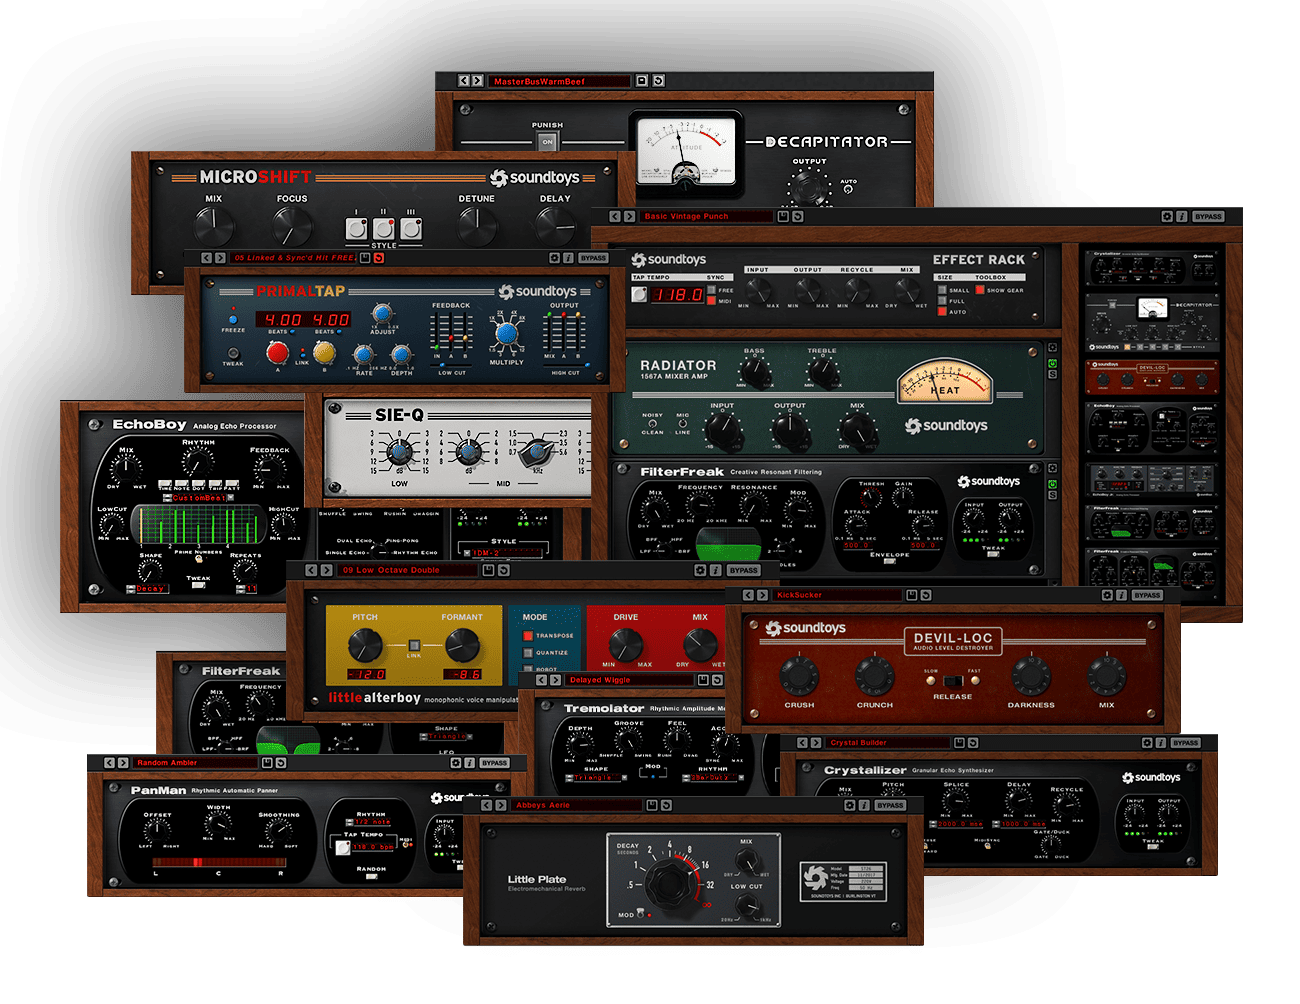Open the MasterBusWarmBeef preset menu
1300x1004 pixels.
pos(559,81)
